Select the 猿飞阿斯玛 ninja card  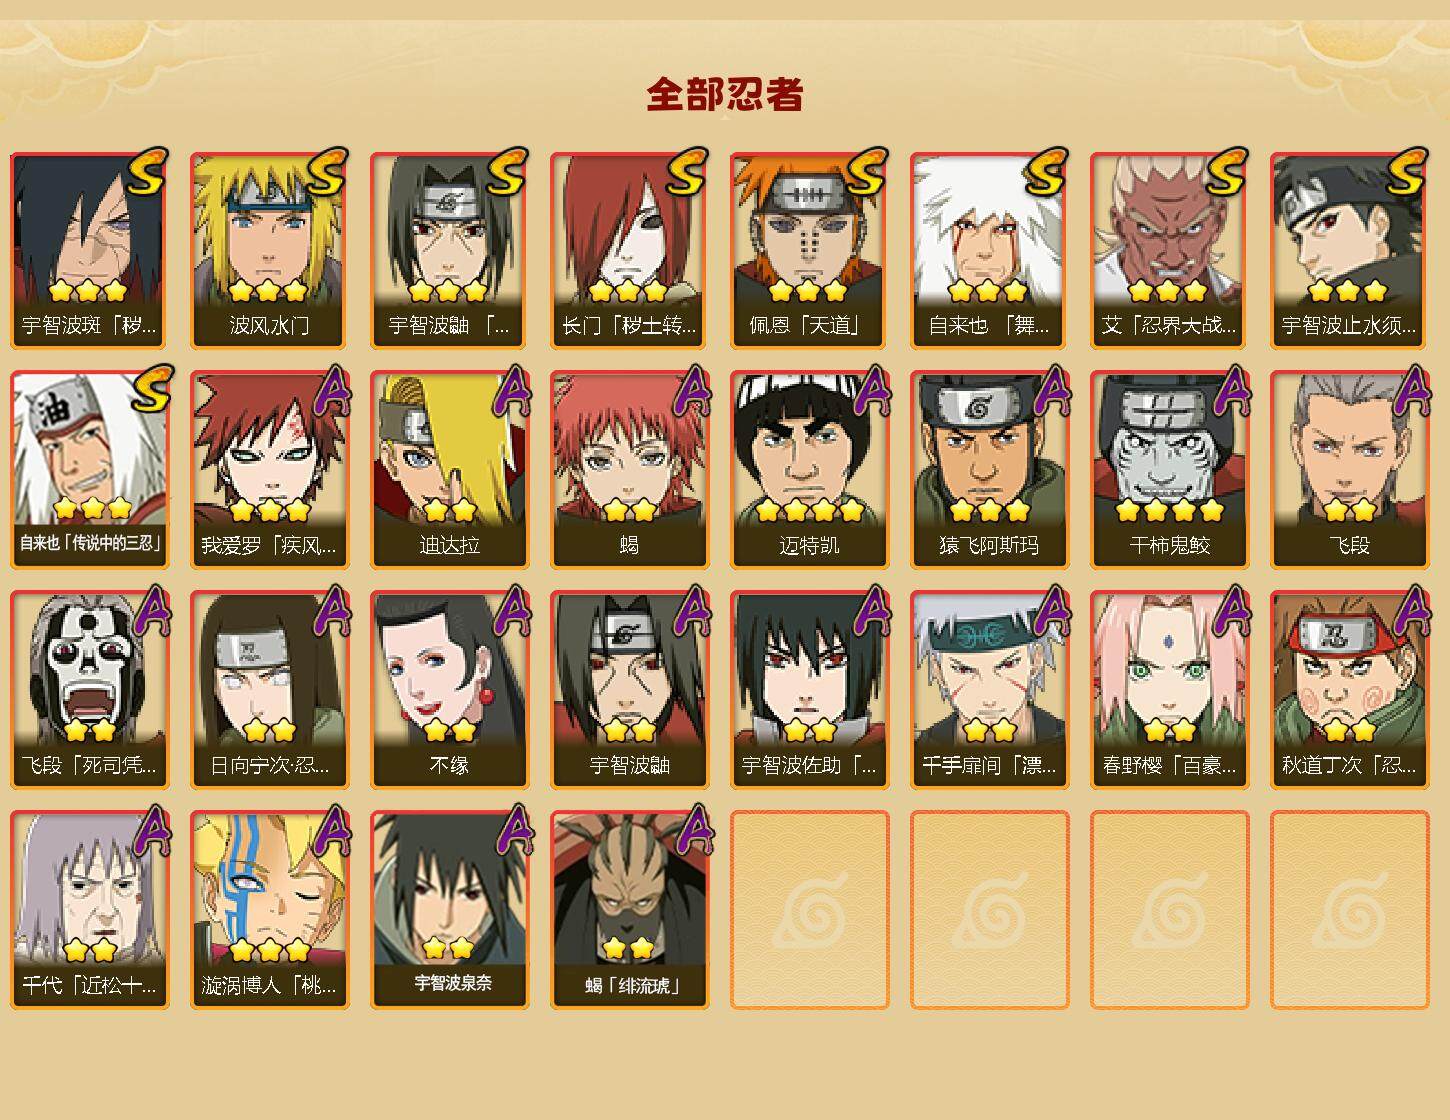click(990, 470)
